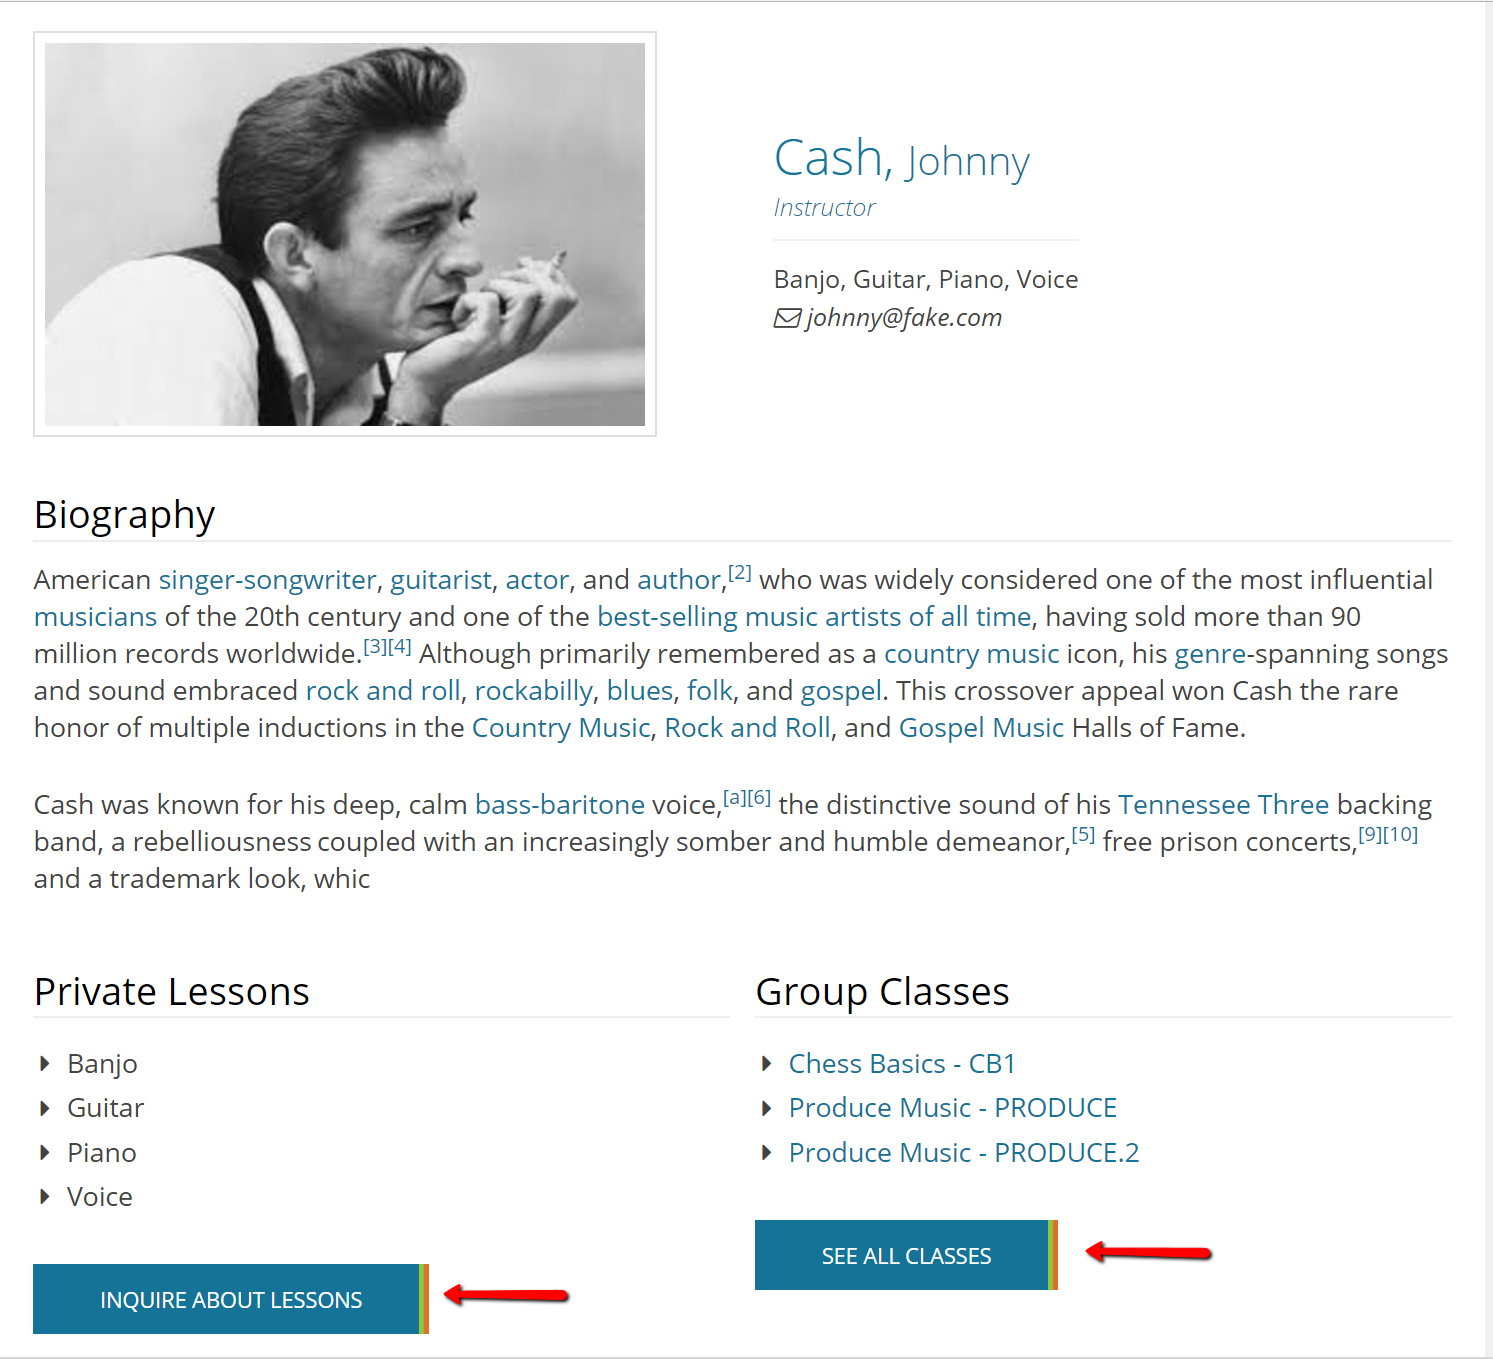
Task: Click arrow bullet beside Produce Music - PRODUCE.2
Action: point(766,1153)
